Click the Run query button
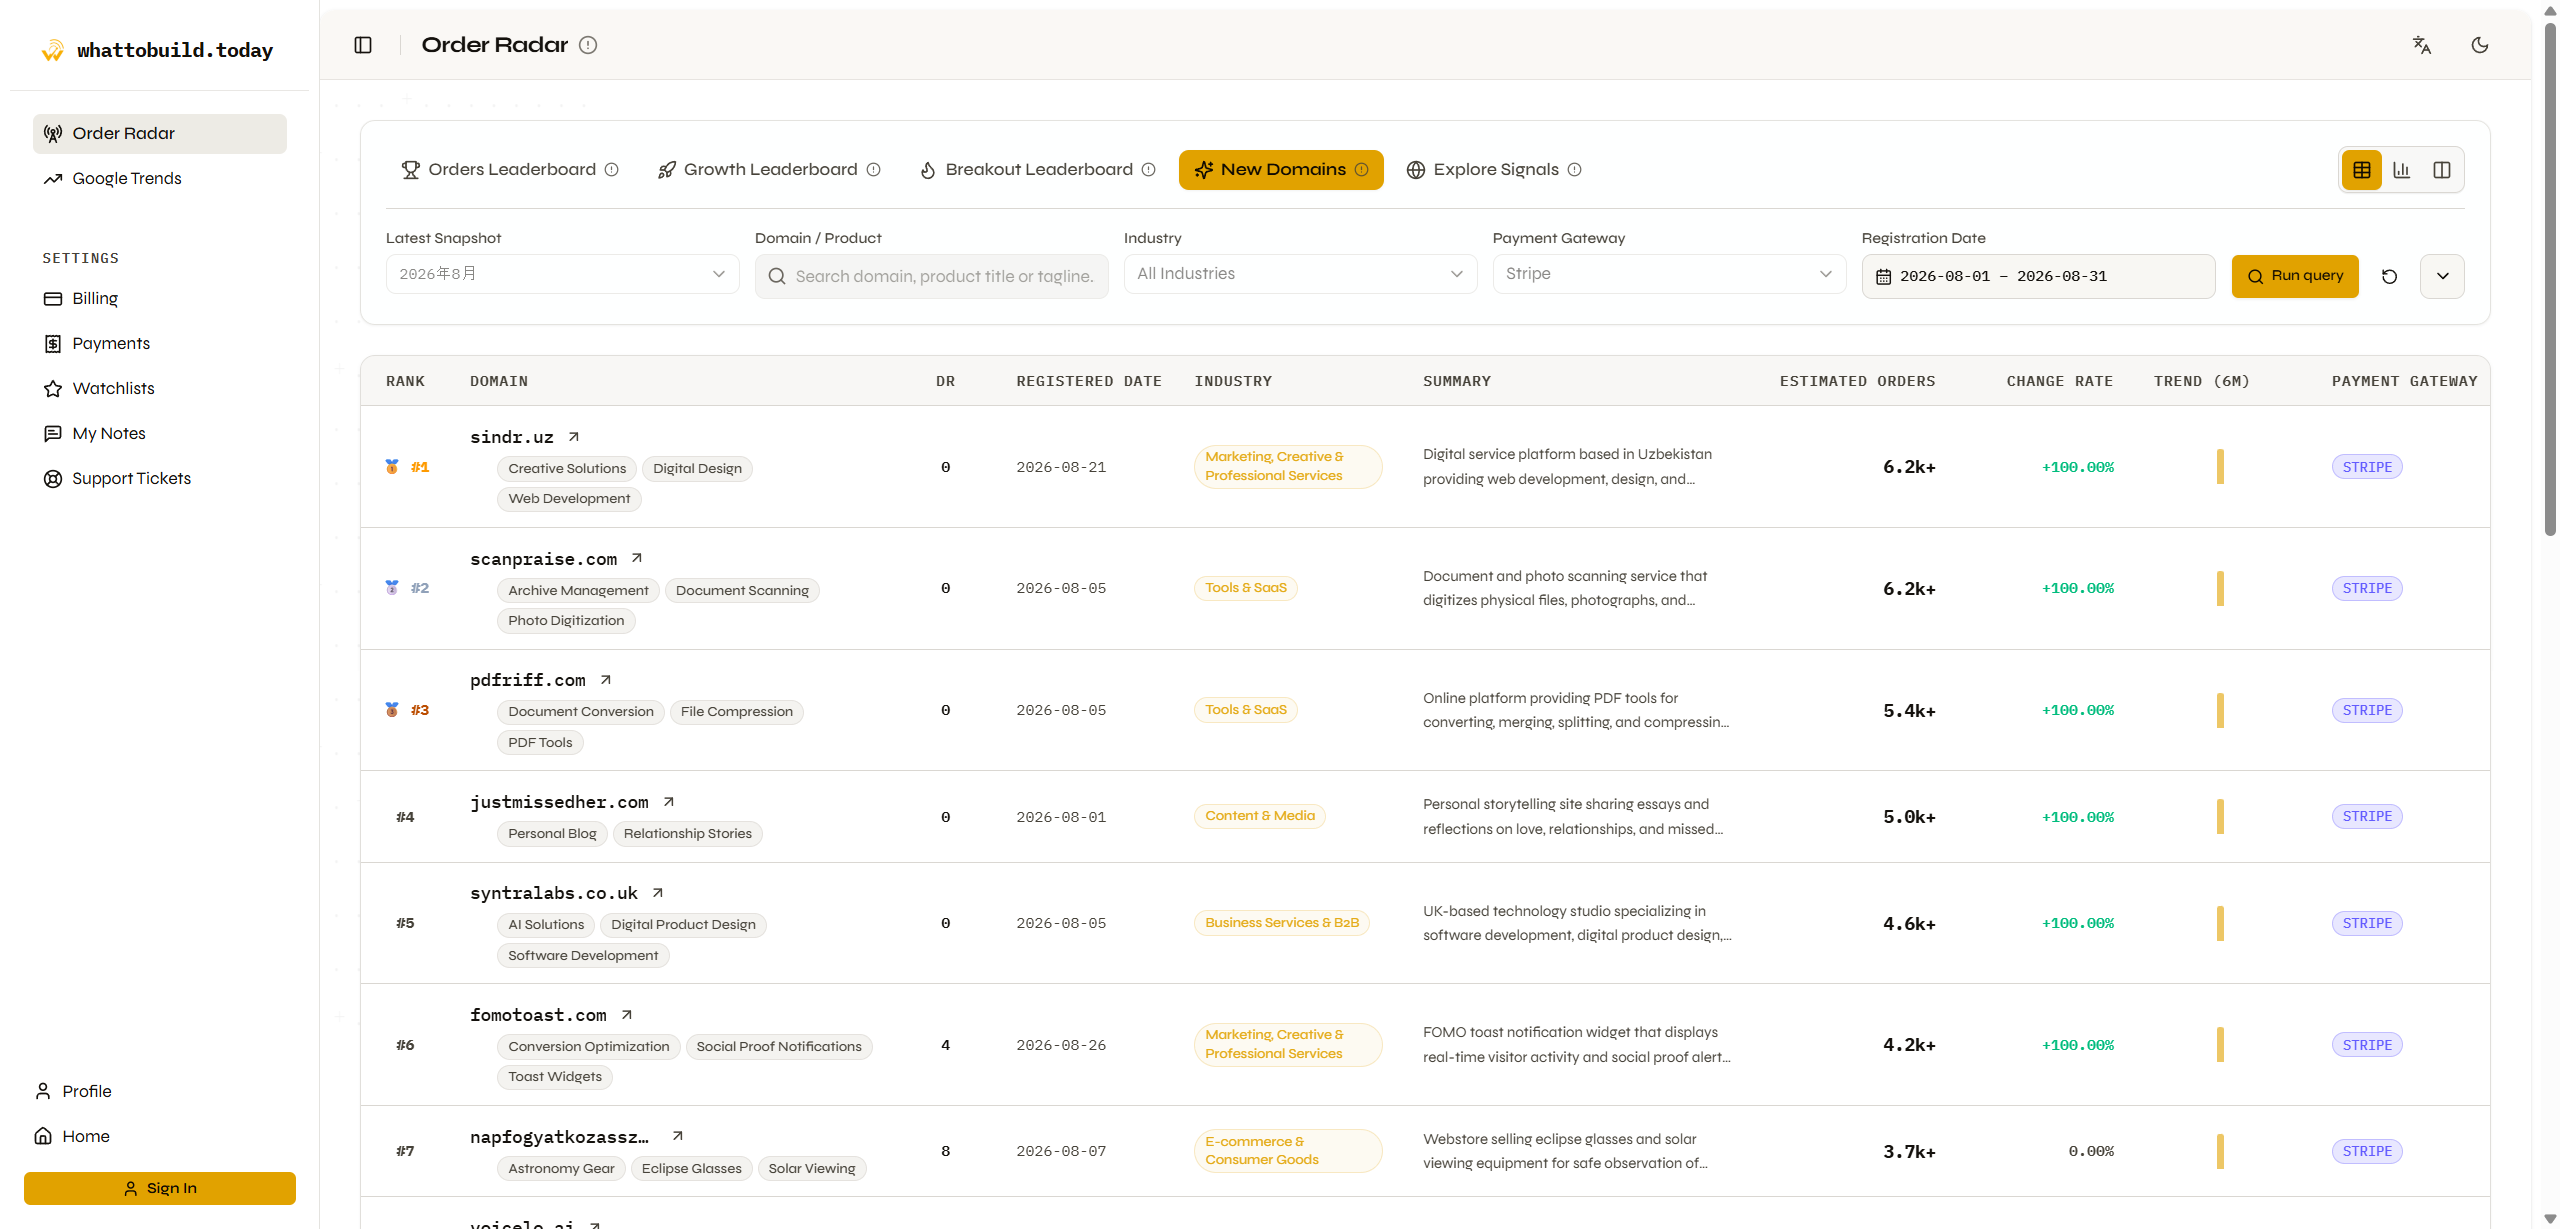 [x=2295, y=277]
